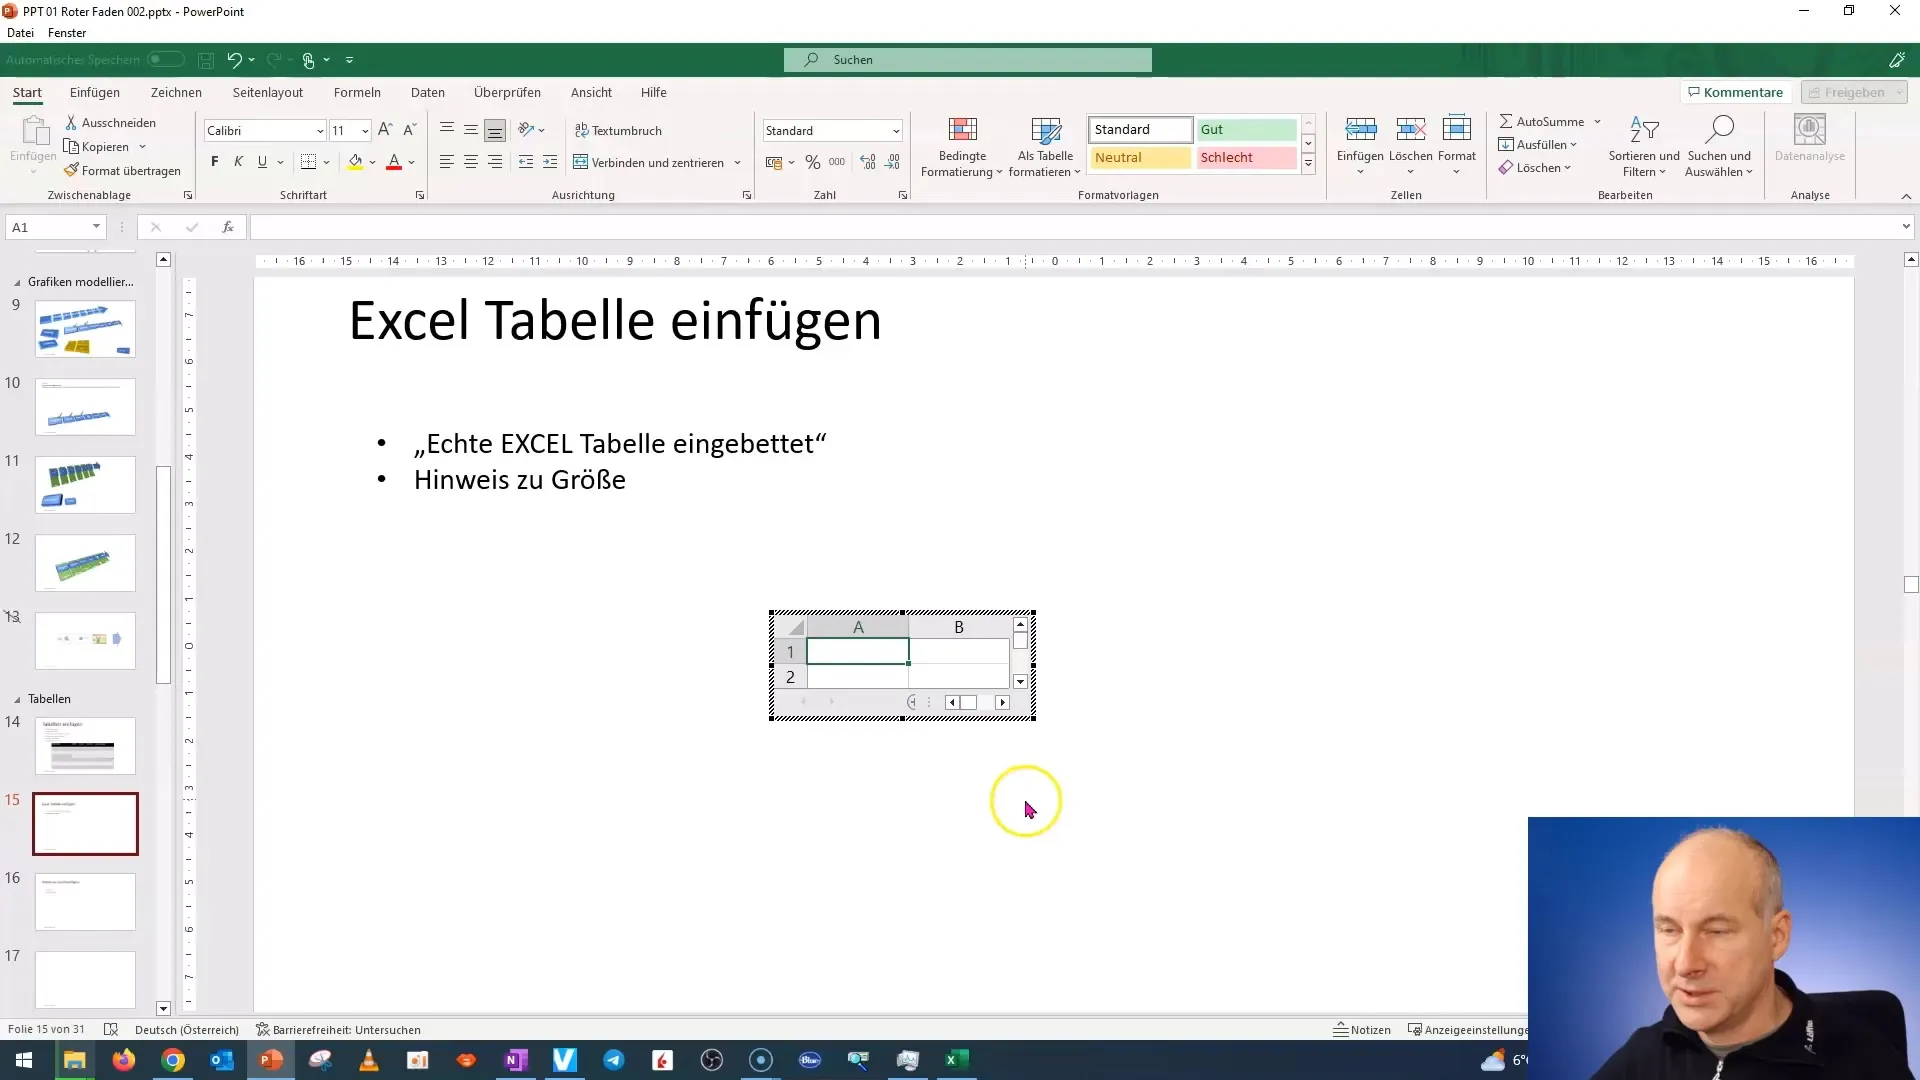
Task: Collapse the Tabellen section
Action: [17, 700]
